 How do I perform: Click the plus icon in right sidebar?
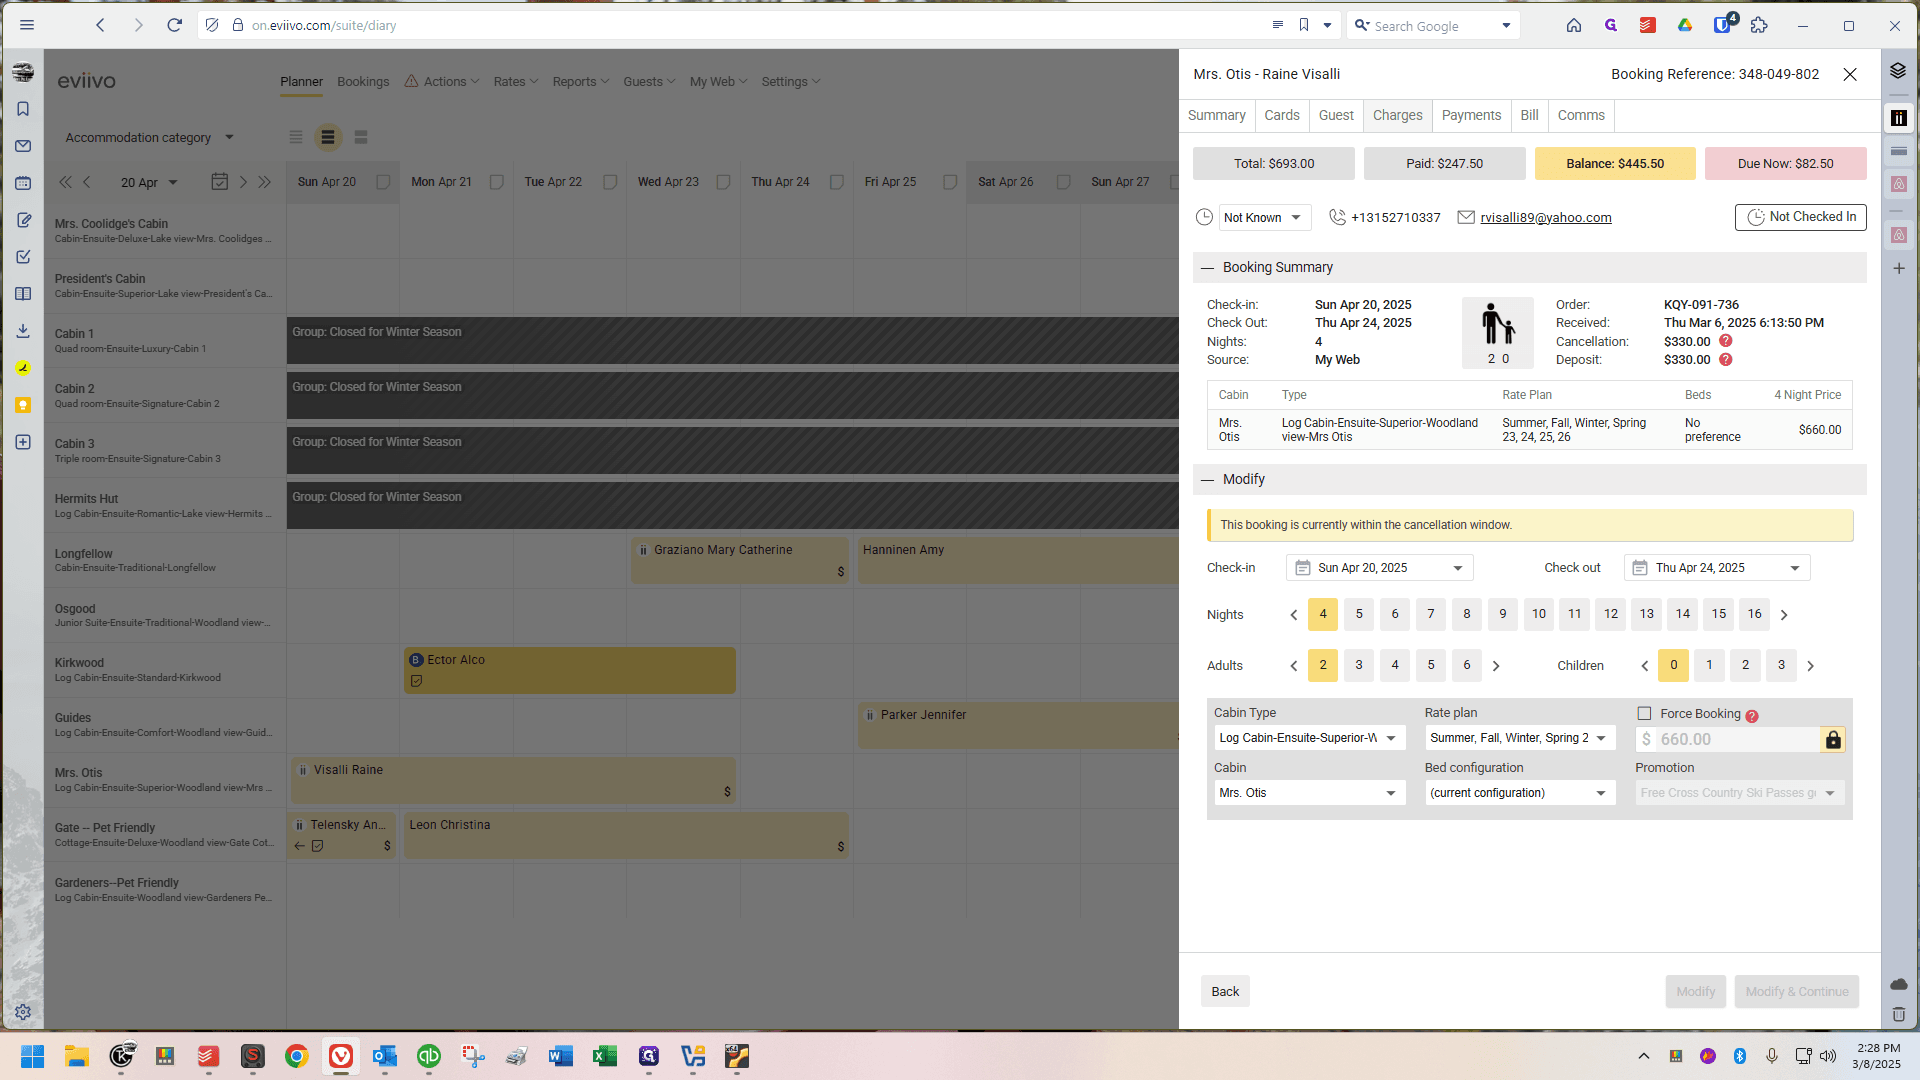pyautogui.click(x=1898, y=268)
